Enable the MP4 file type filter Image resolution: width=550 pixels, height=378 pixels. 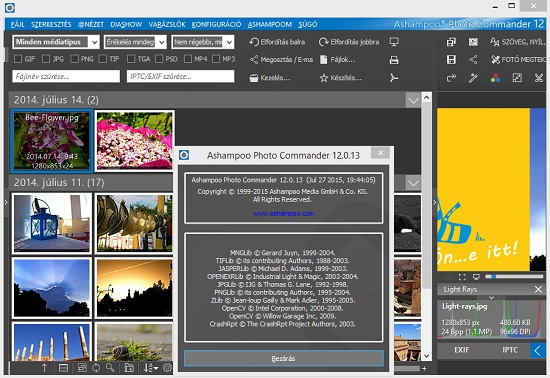tap(188, 59)
